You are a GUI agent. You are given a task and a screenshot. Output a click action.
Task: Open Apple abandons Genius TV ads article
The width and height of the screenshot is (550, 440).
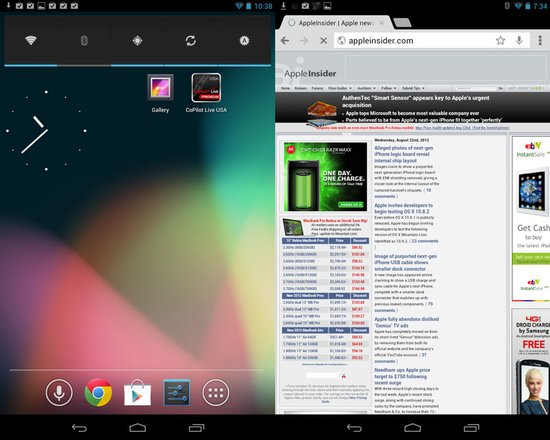coord(407,322)
